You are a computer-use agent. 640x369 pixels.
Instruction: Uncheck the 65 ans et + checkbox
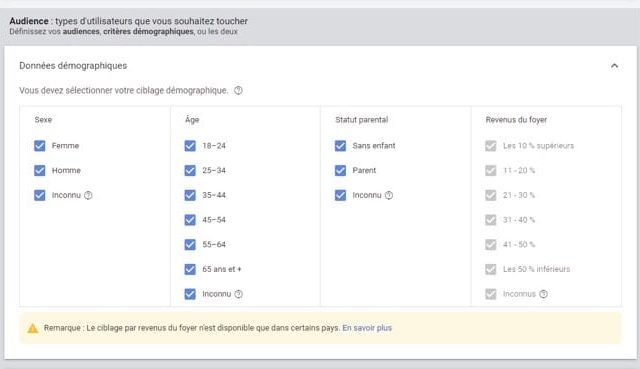click(x=190, y=269)
